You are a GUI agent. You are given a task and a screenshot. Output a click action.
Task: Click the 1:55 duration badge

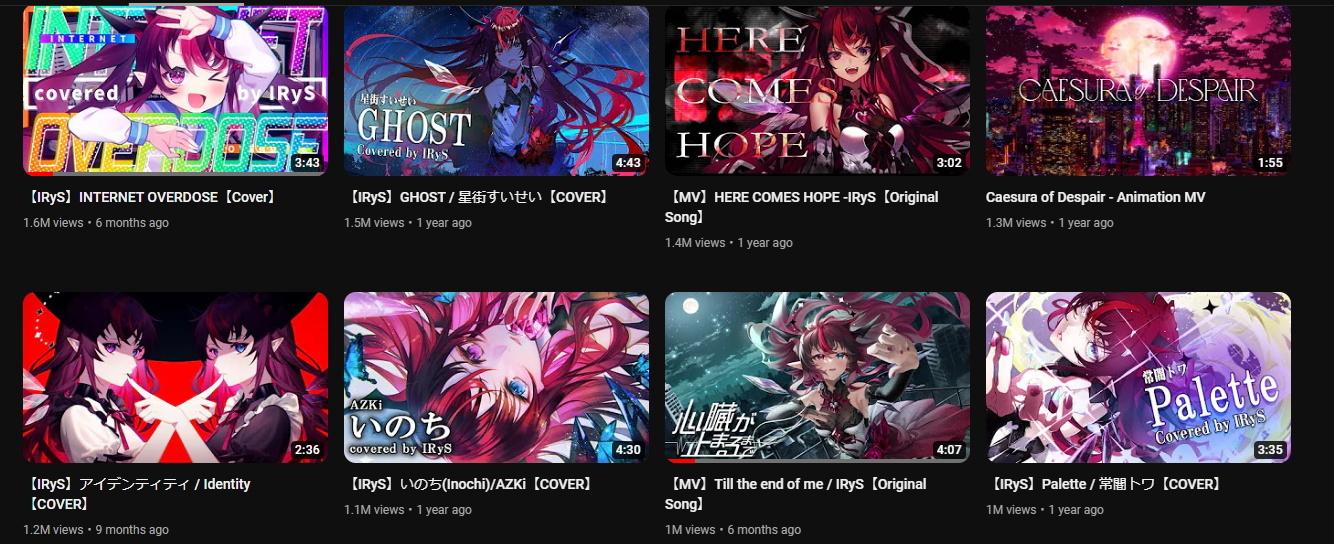click(1270, 162)
